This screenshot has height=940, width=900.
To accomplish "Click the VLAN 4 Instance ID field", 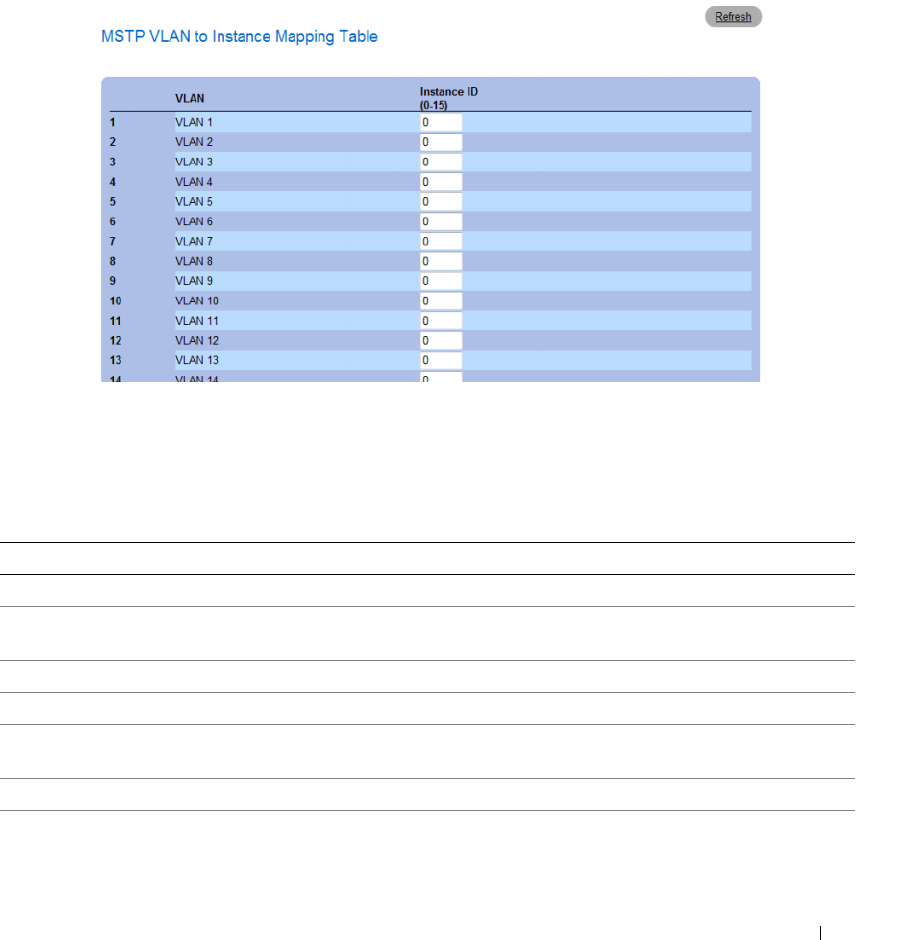I will [x=441, y=182].
